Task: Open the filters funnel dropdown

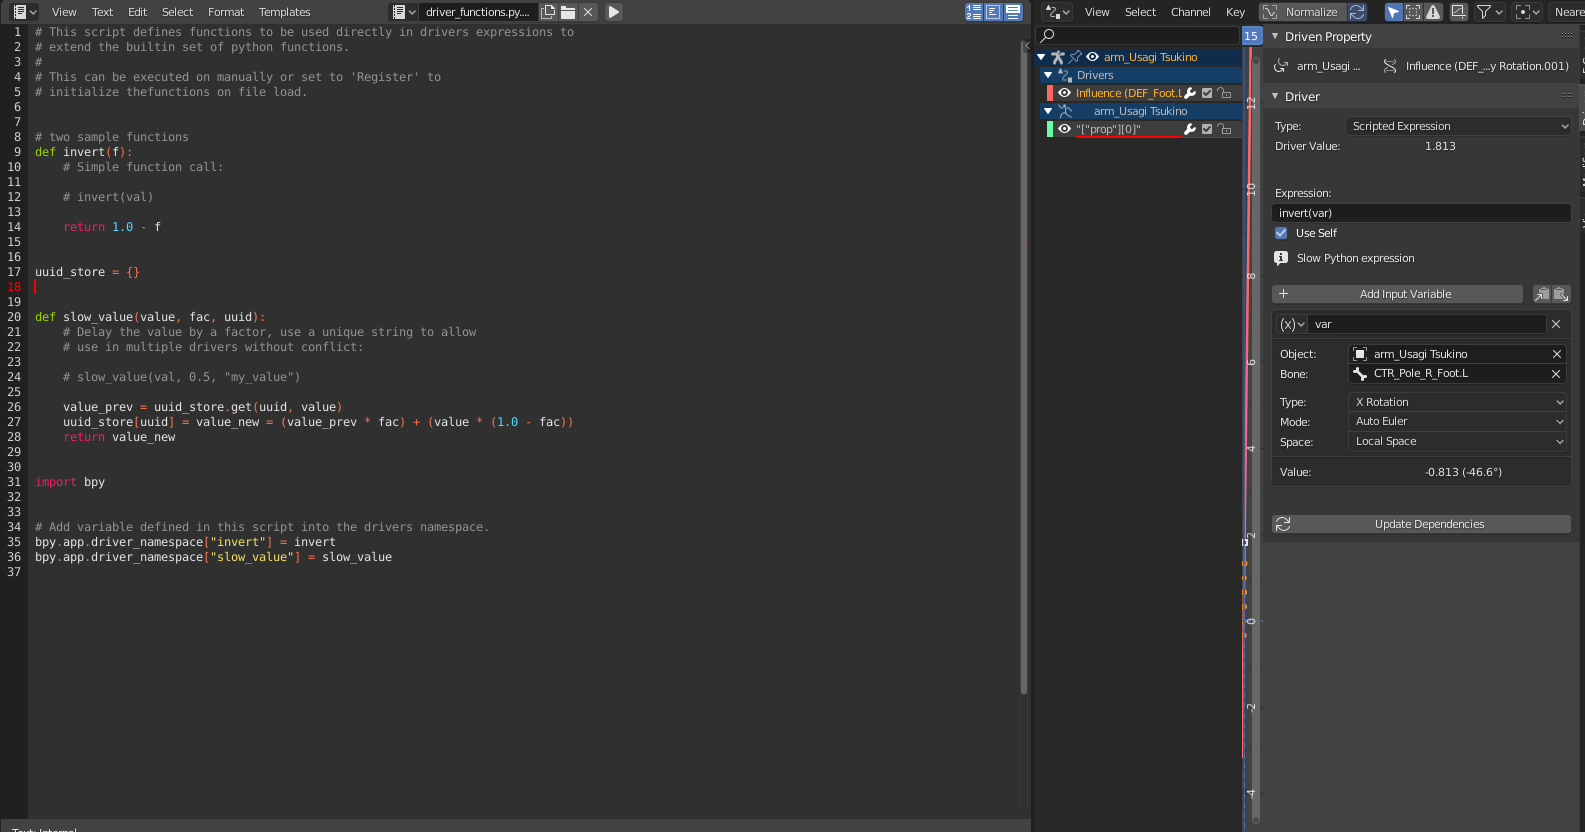Action: [1490, 12]
